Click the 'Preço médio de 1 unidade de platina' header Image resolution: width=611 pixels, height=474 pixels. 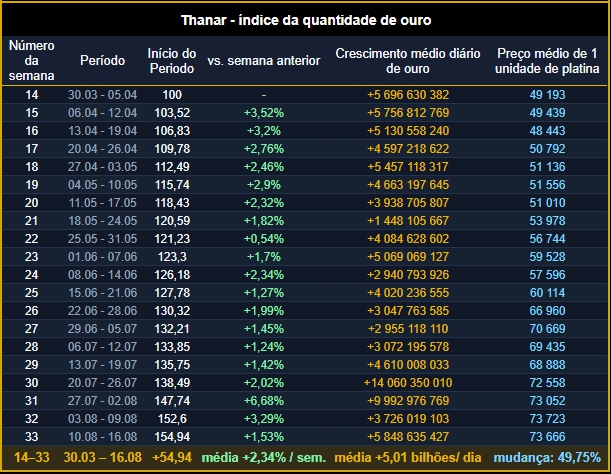(x=547, y=61)
